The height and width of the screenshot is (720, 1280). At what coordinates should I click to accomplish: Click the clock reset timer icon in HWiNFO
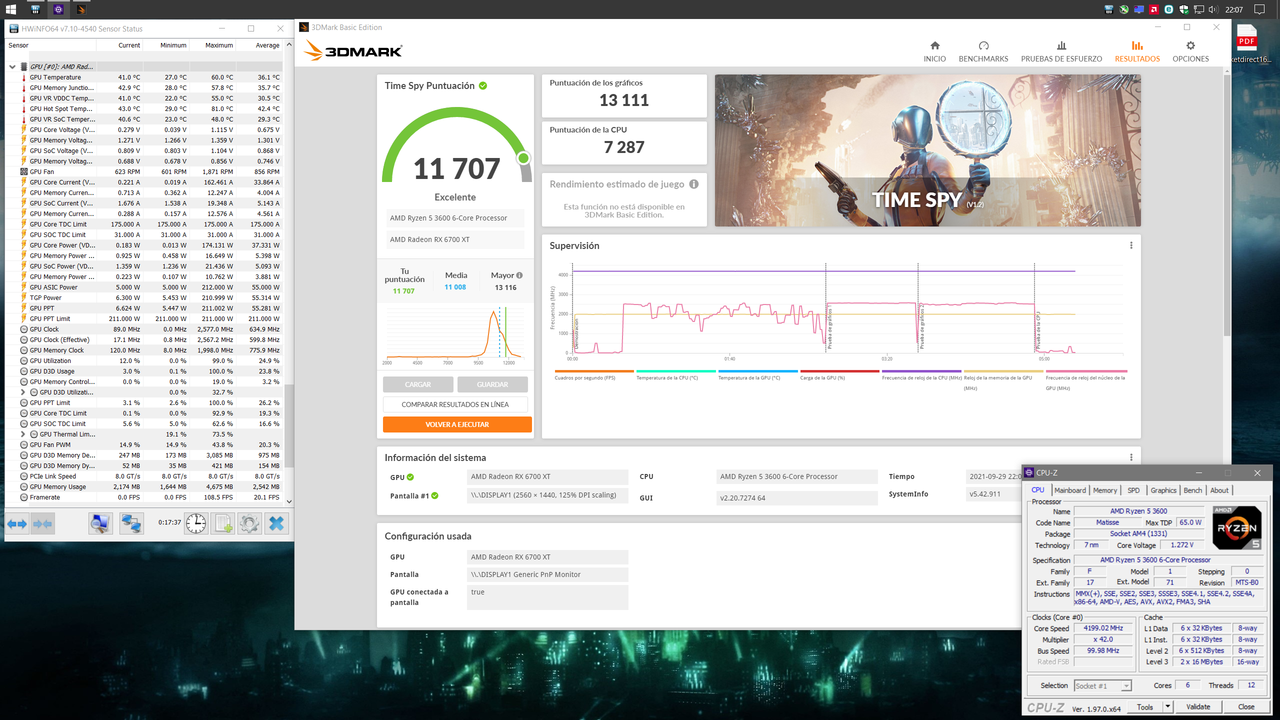click(x=195, y=523)
